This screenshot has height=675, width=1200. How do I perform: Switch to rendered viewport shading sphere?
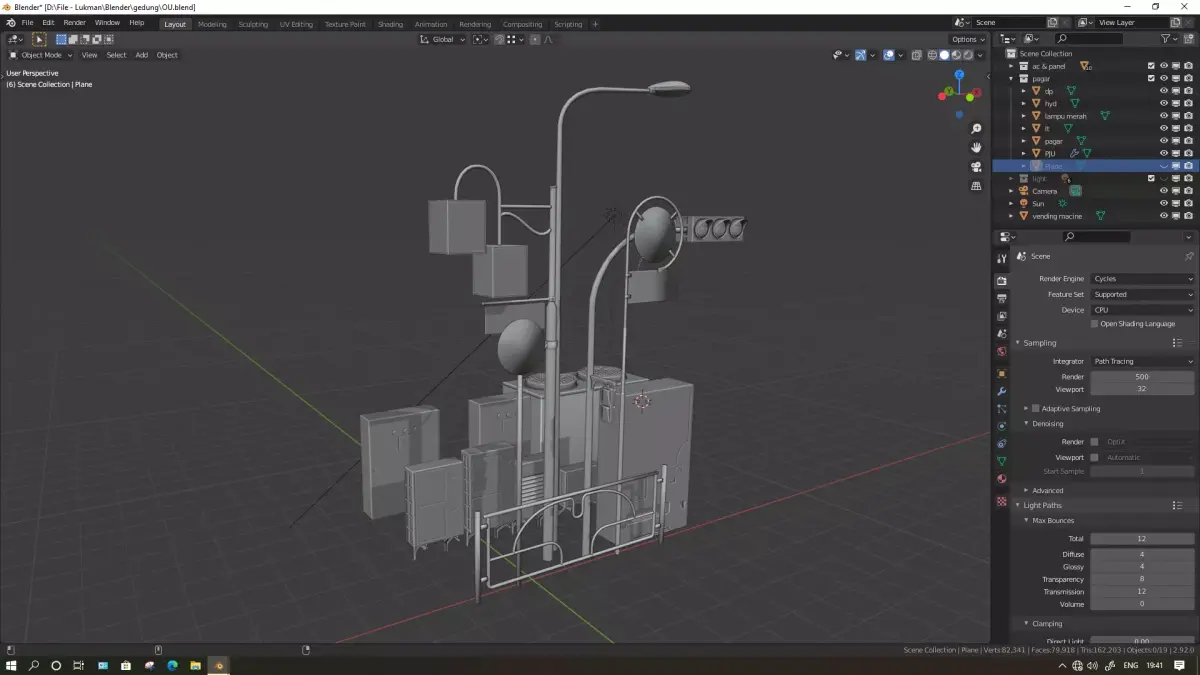coord(968,55)
